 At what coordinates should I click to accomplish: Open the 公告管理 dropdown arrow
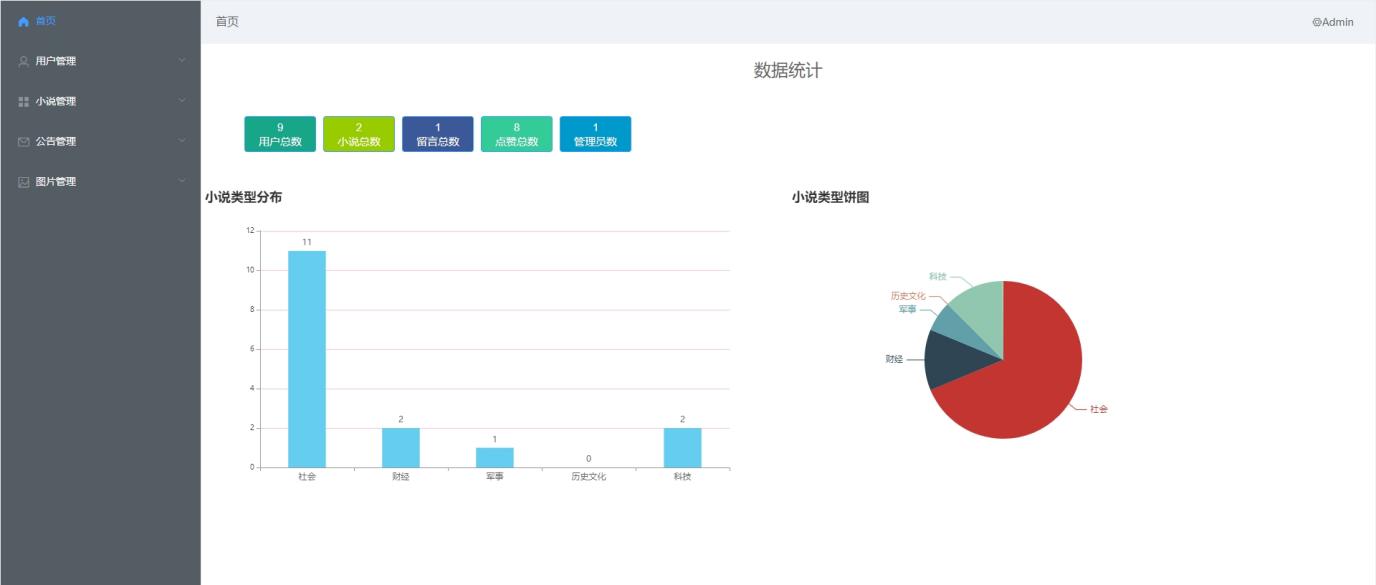pos(181,141)
